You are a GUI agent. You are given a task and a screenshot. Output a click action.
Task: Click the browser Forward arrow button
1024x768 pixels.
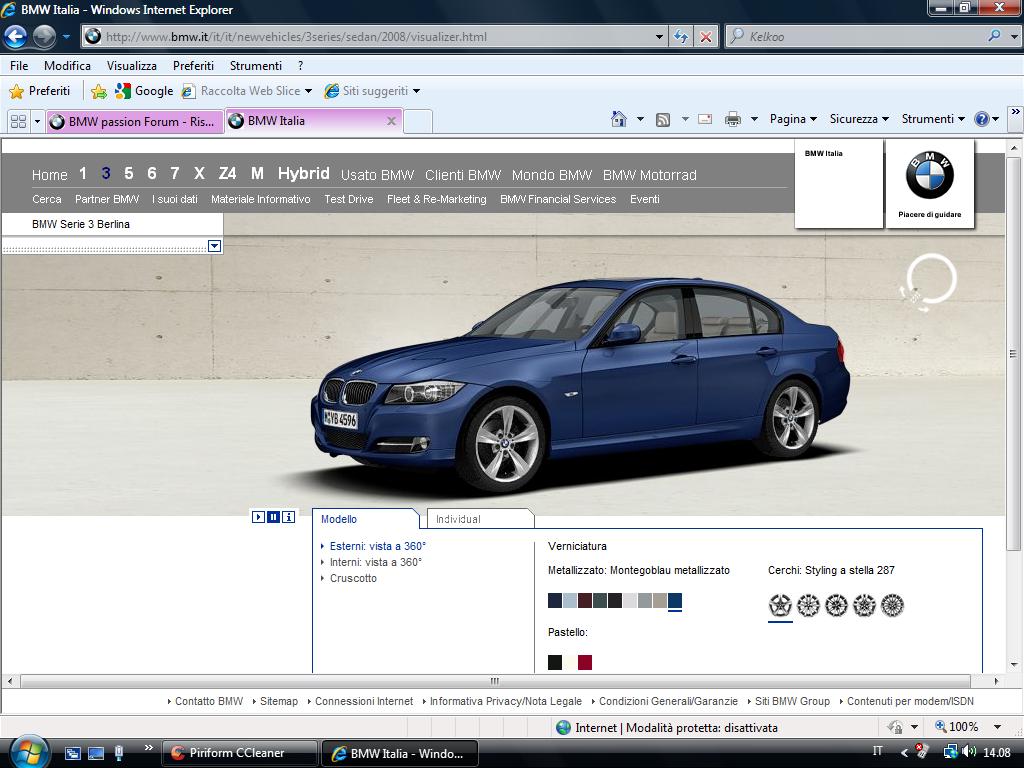44,37
